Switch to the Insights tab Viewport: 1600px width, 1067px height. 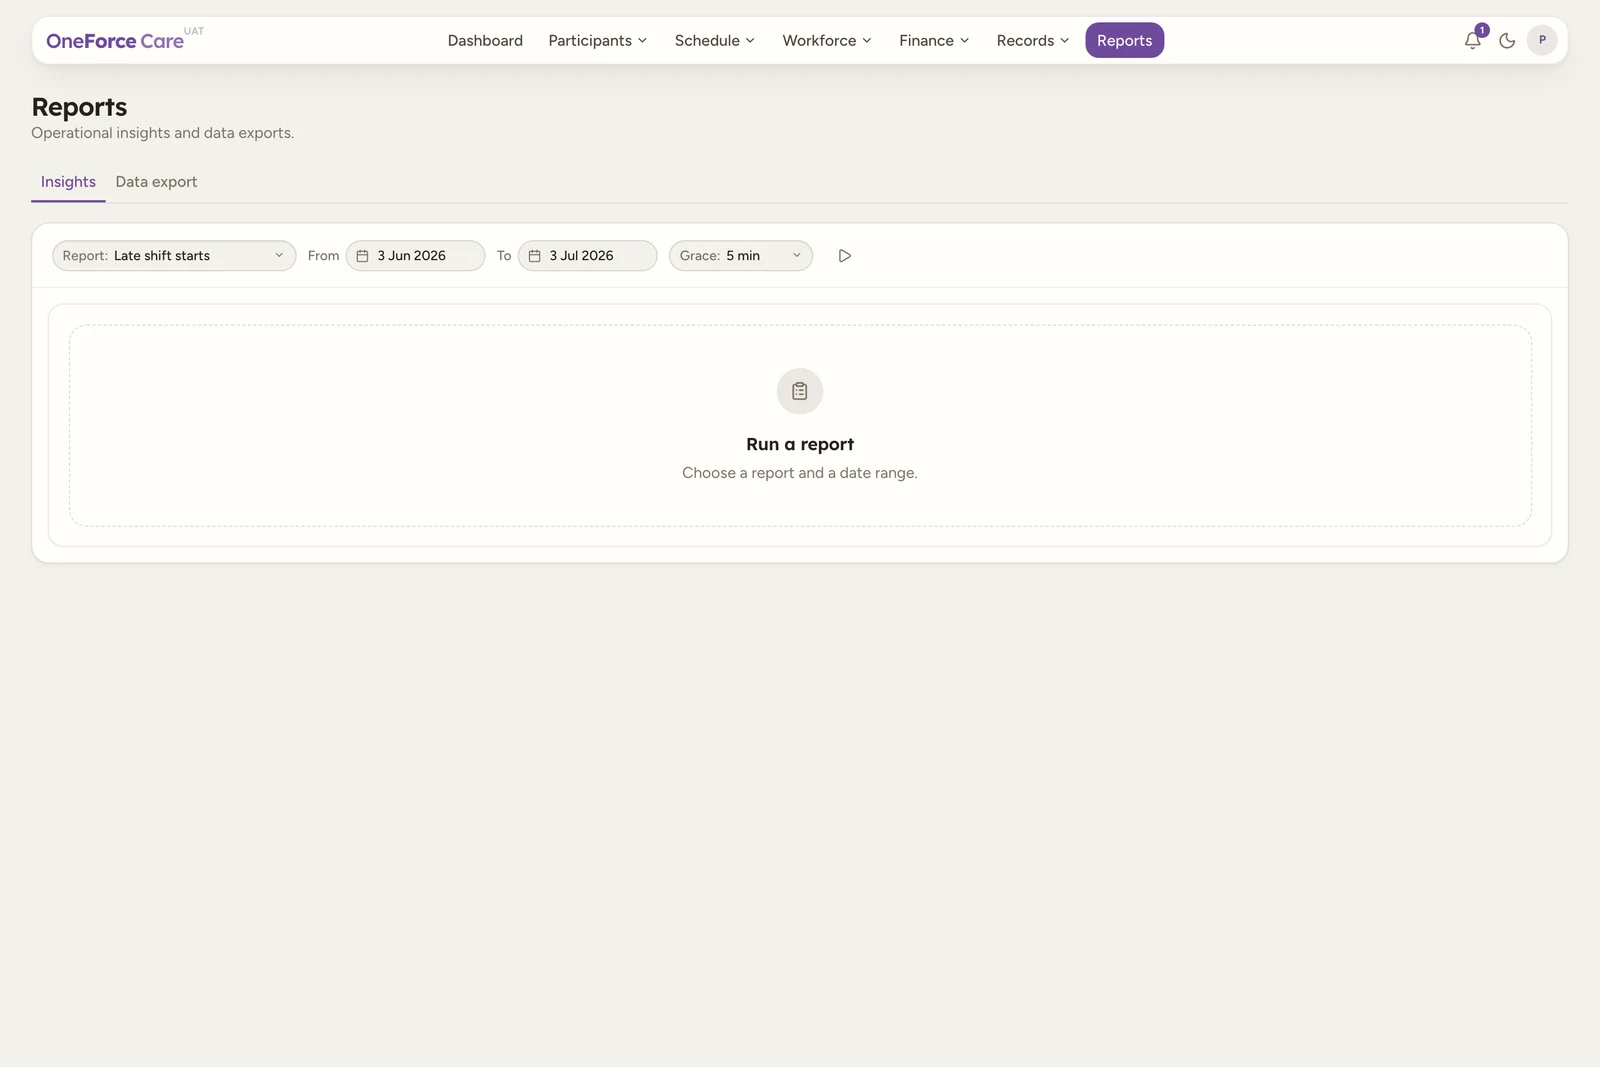click(68, 182)
